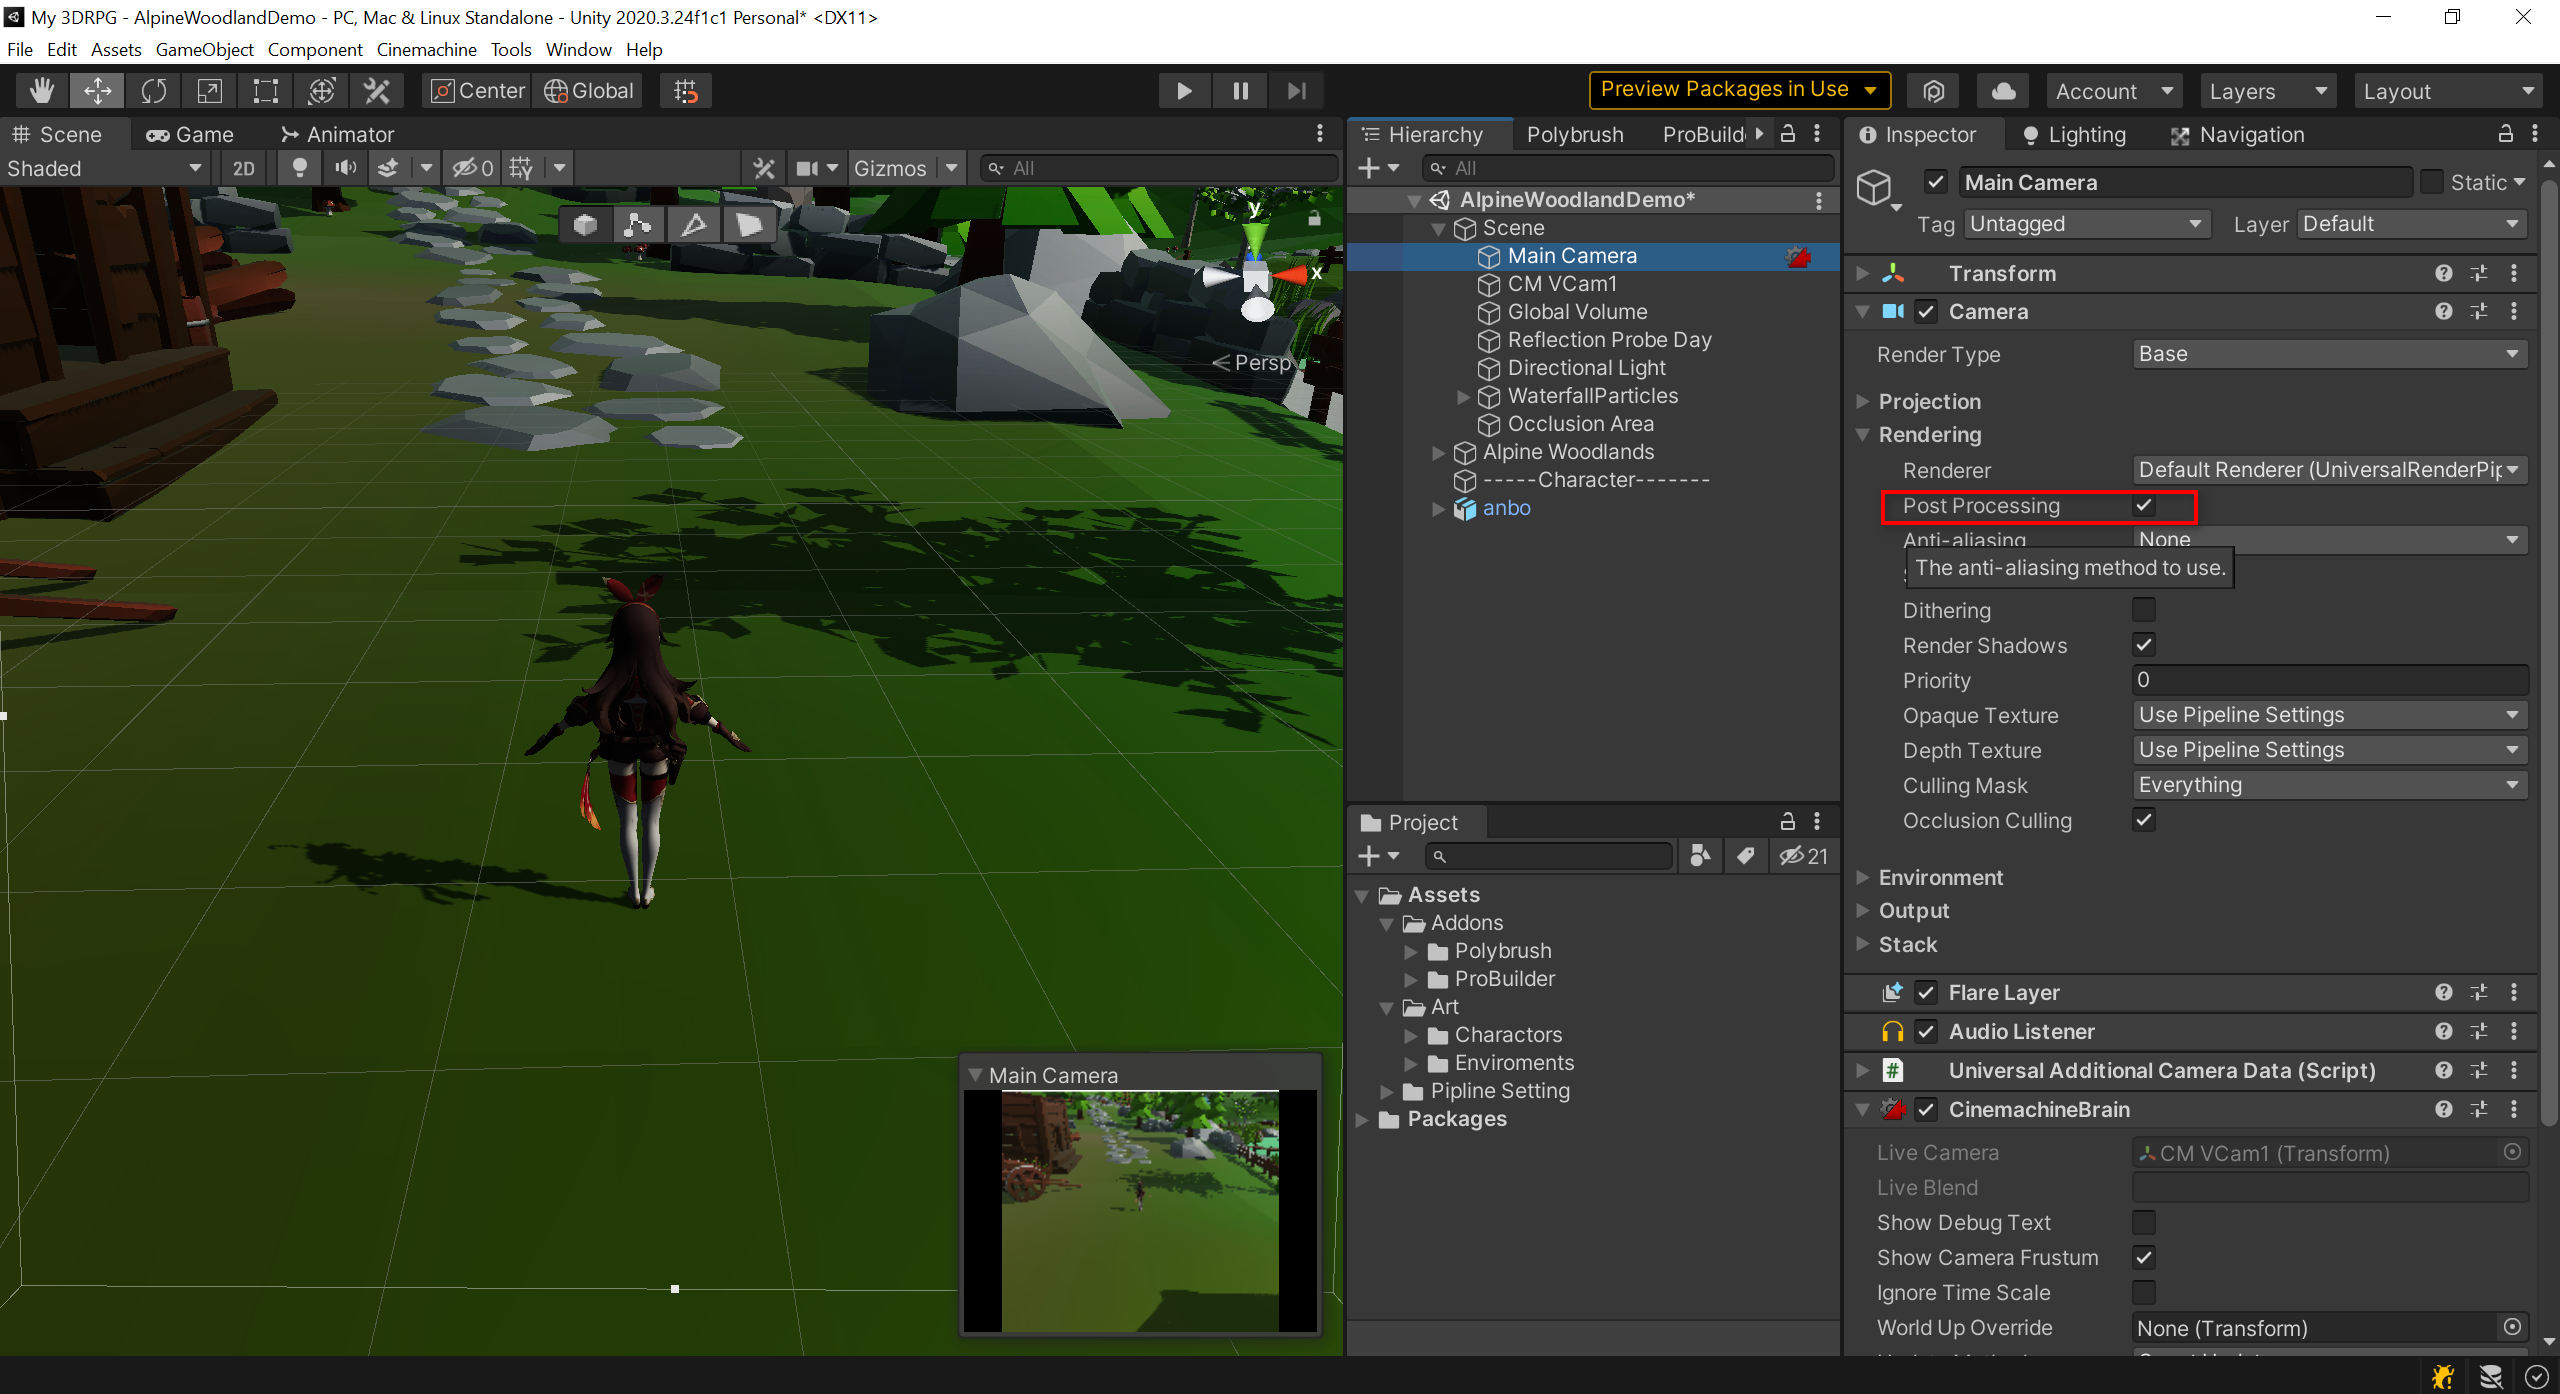Toggle scene grid visibility icon
Image resolution: width=2560 pixels, height=1394 pixels.
point(521,168)
